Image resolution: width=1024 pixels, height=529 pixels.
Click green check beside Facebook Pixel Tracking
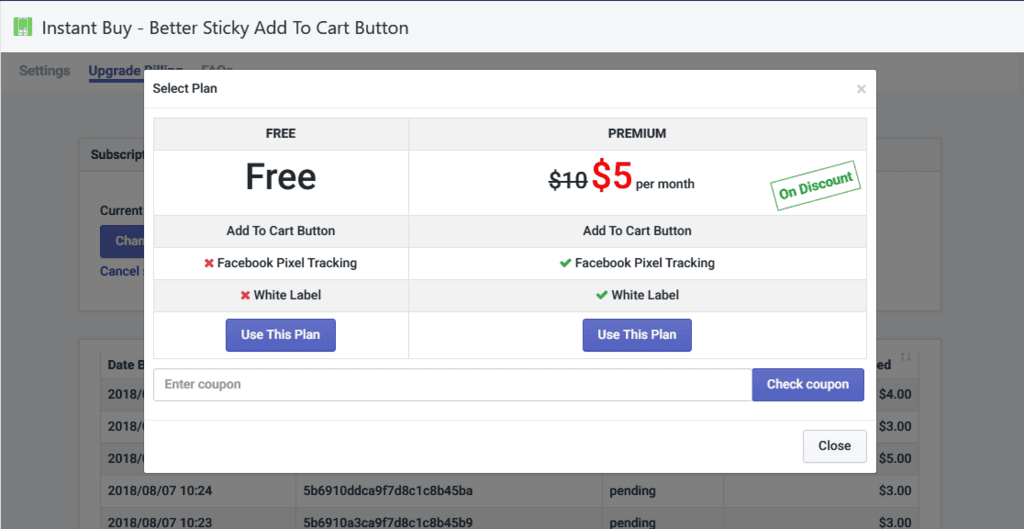pos(566,263)
